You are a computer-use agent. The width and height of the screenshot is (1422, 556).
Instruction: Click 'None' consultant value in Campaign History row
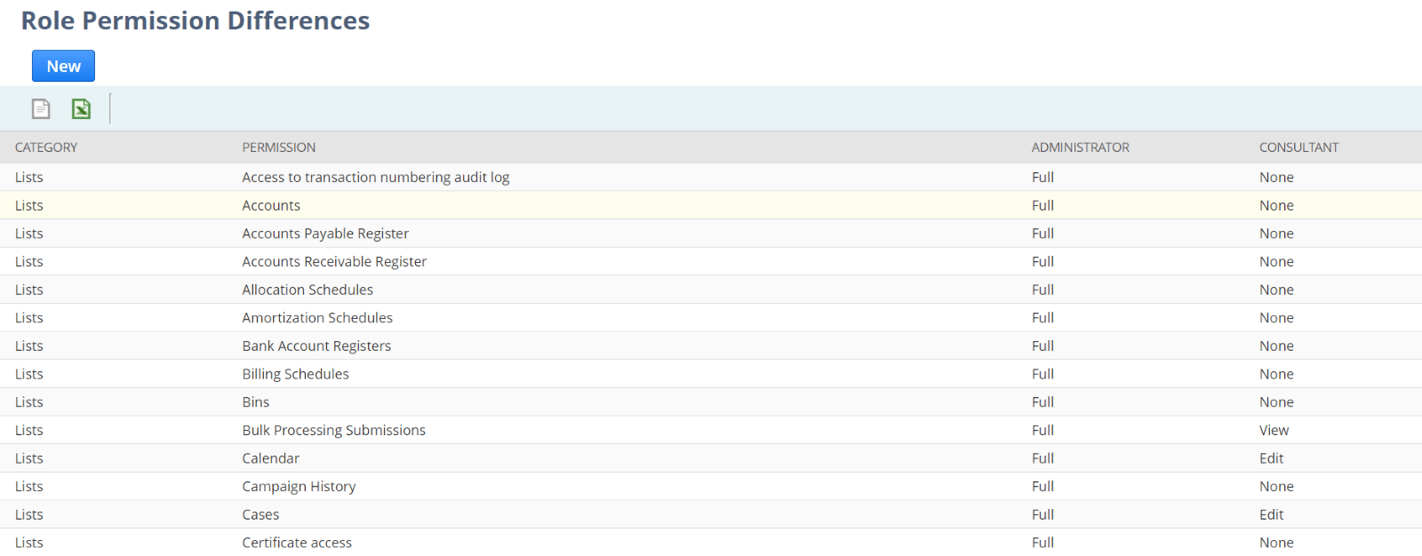(x=1276, y=486)
